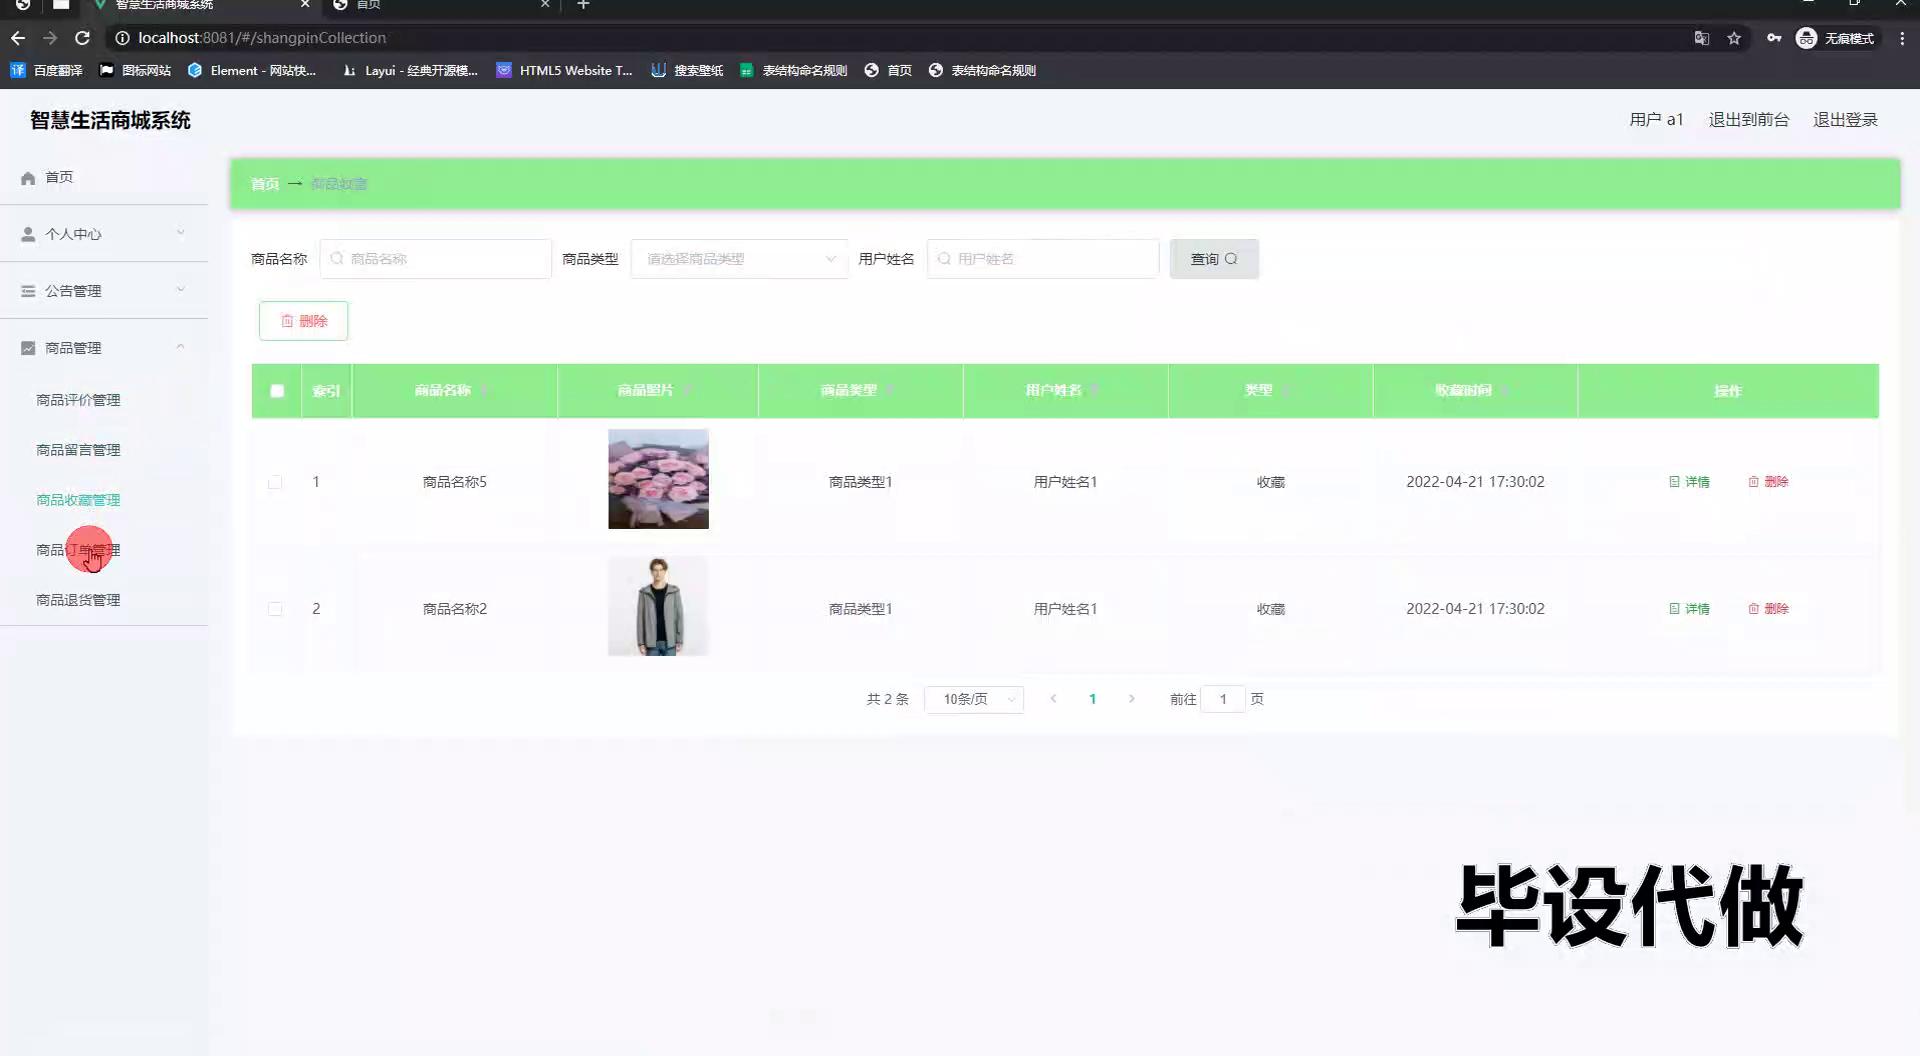Open the 10条/页 page size dropdown
The image size is (1920, 1056).
(x=973, y=699)
